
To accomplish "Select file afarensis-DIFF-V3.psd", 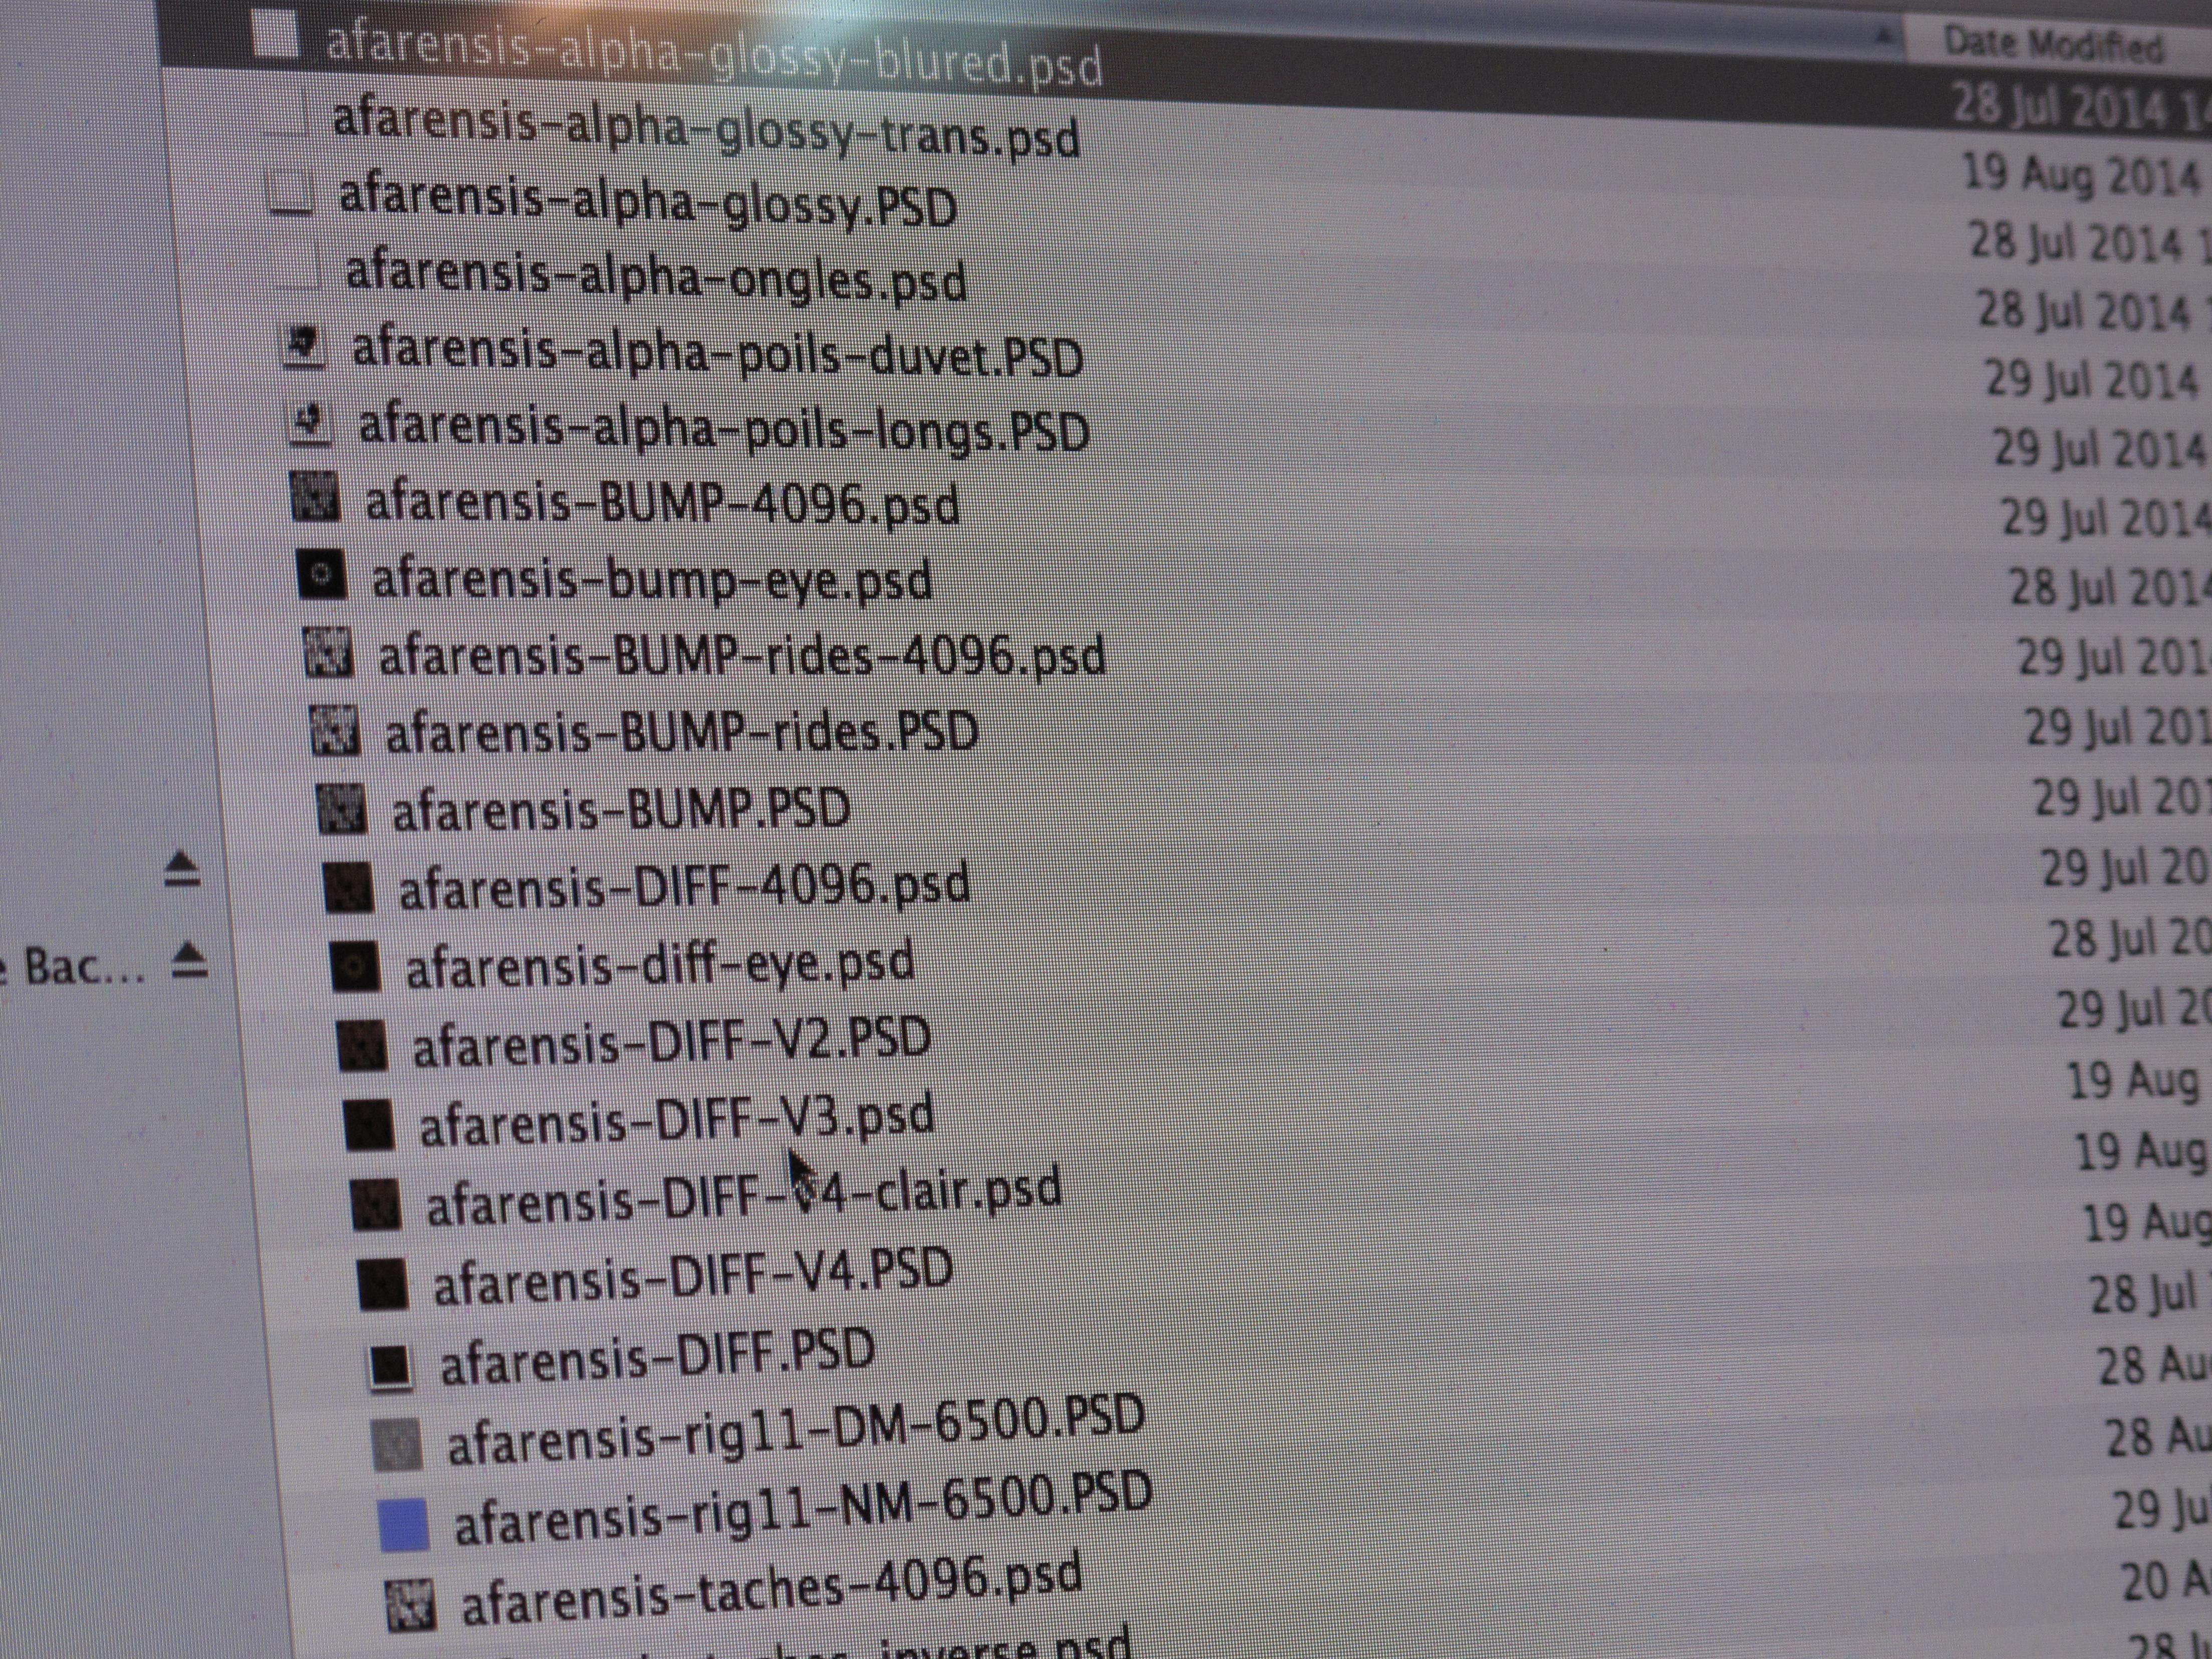I will click(x=678, y=1120).
